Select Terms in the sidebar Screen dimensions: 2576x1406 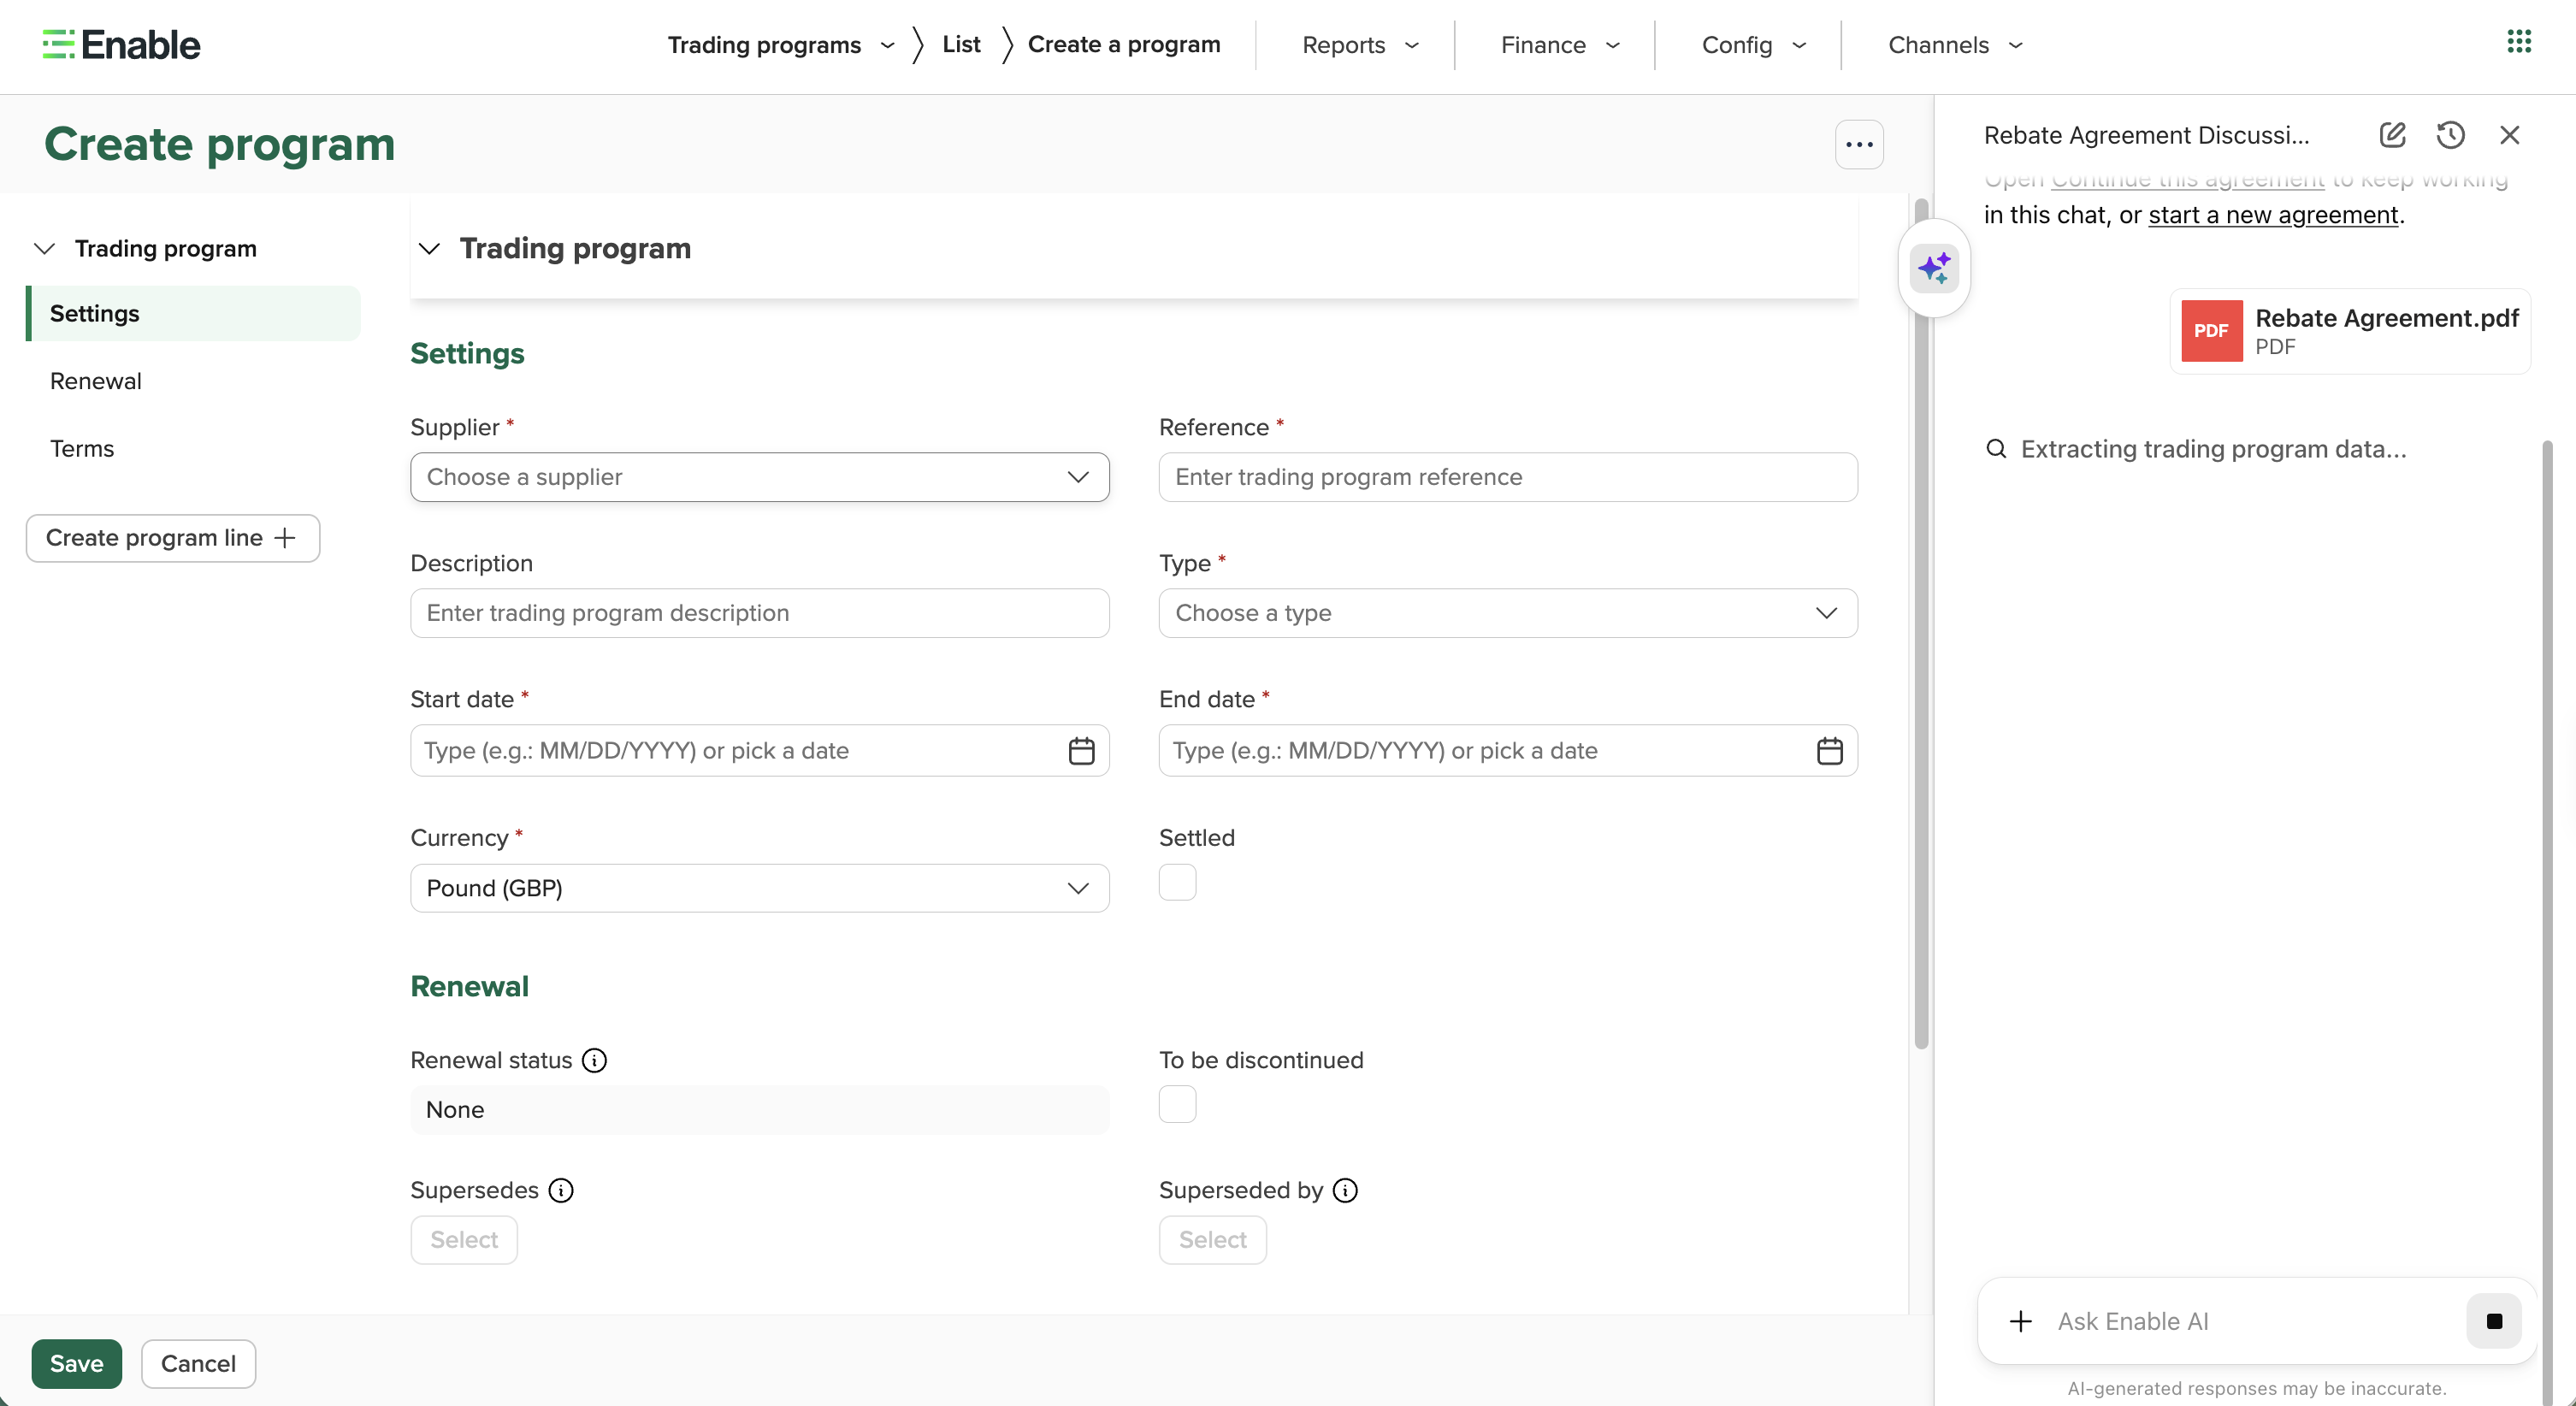pyautogui.click(x=82, y=448)
